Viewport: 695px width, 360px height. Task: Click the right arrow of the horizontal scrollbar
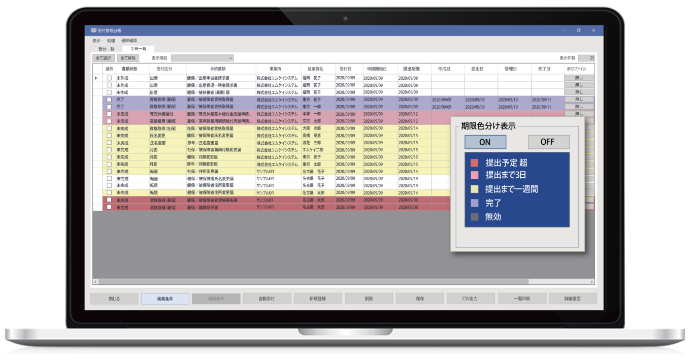[592, 282]
